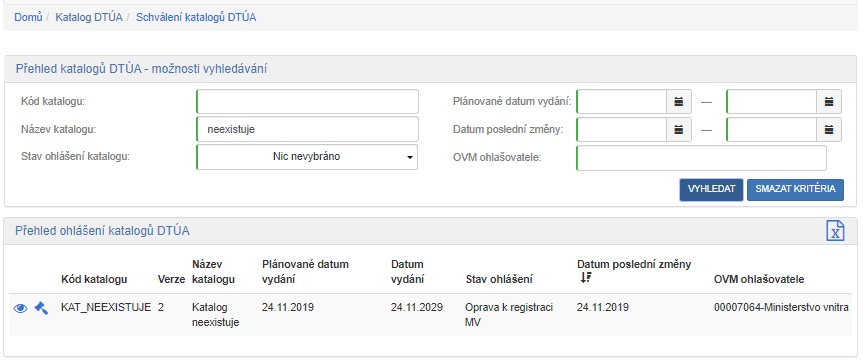Go to Domů breadcrumb

coord(28,17)
